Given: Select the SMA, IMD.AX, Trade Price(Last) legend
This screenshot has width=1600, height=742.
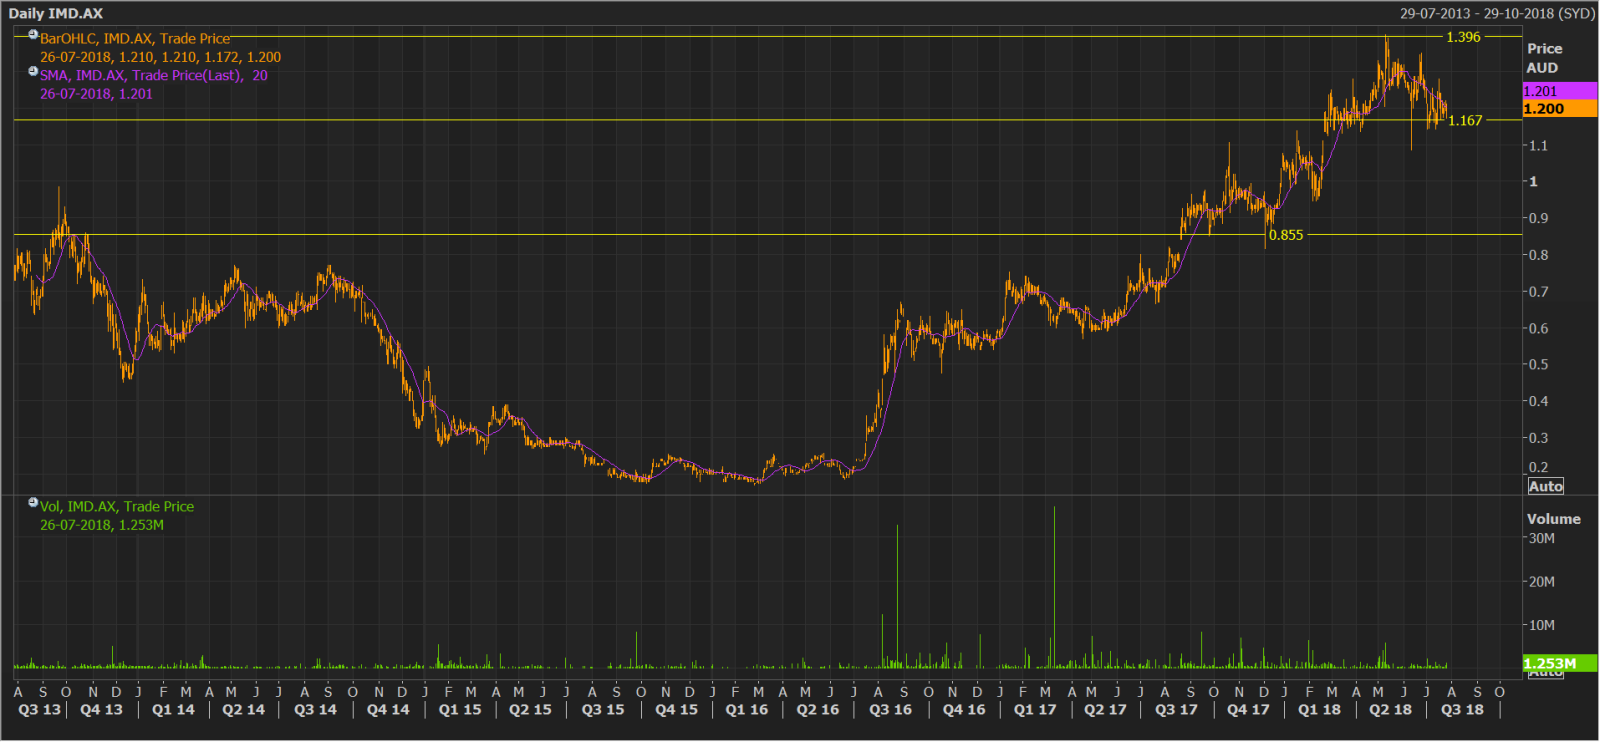Looking at the screenshot, I should point(154,75).
